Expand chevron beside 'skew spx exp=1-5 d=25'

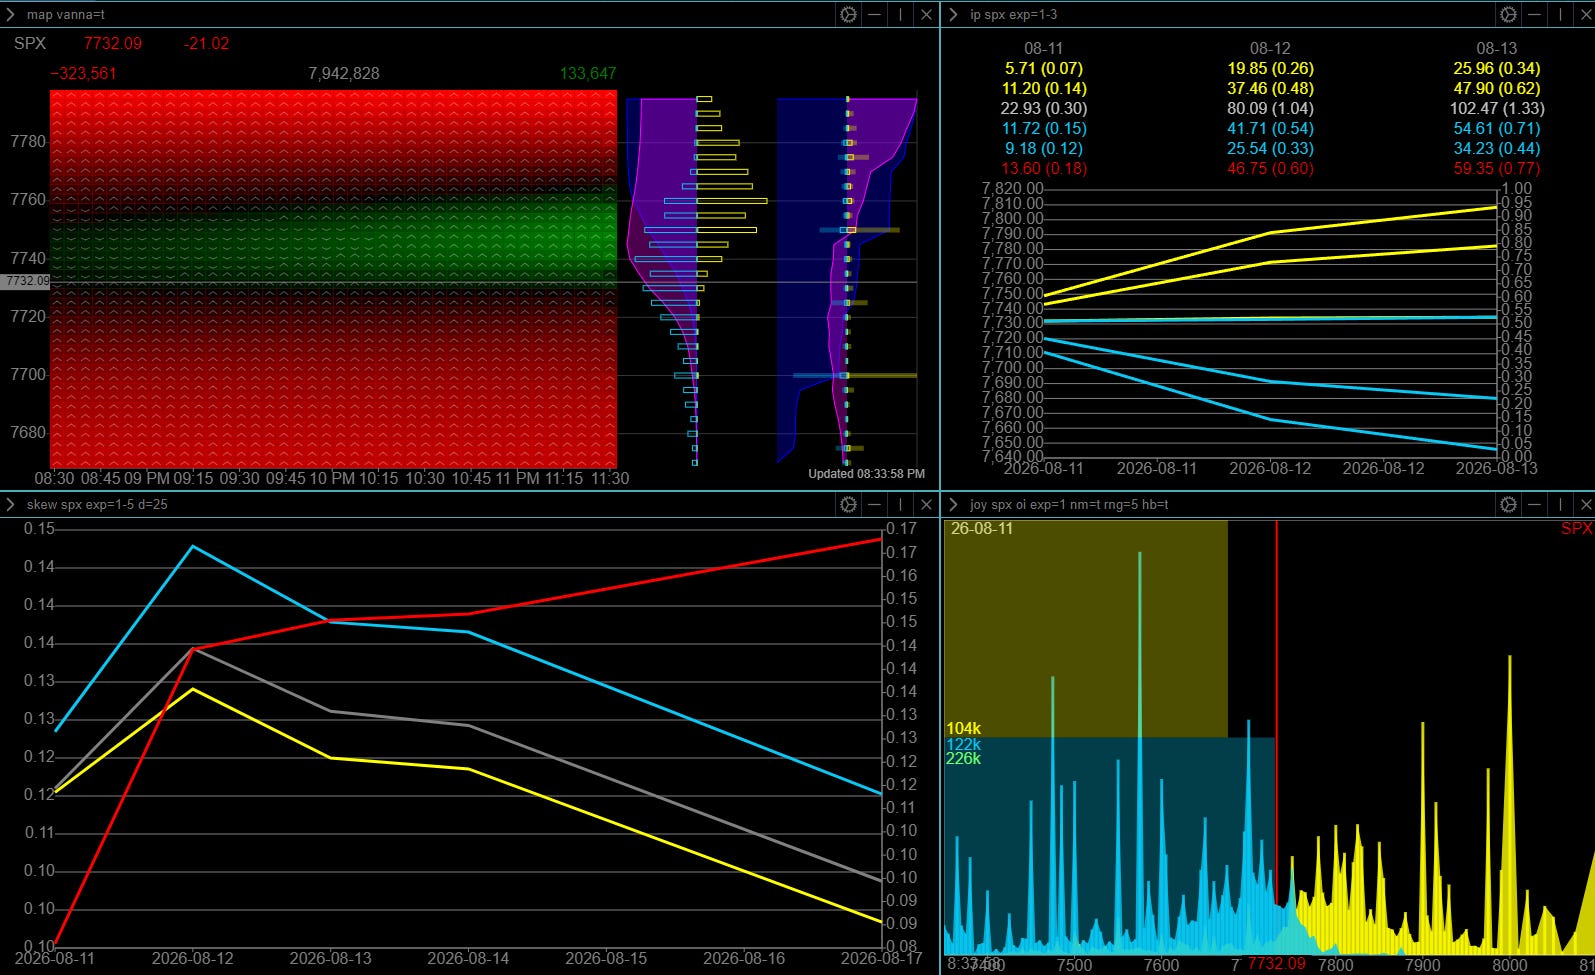(10, 504)
